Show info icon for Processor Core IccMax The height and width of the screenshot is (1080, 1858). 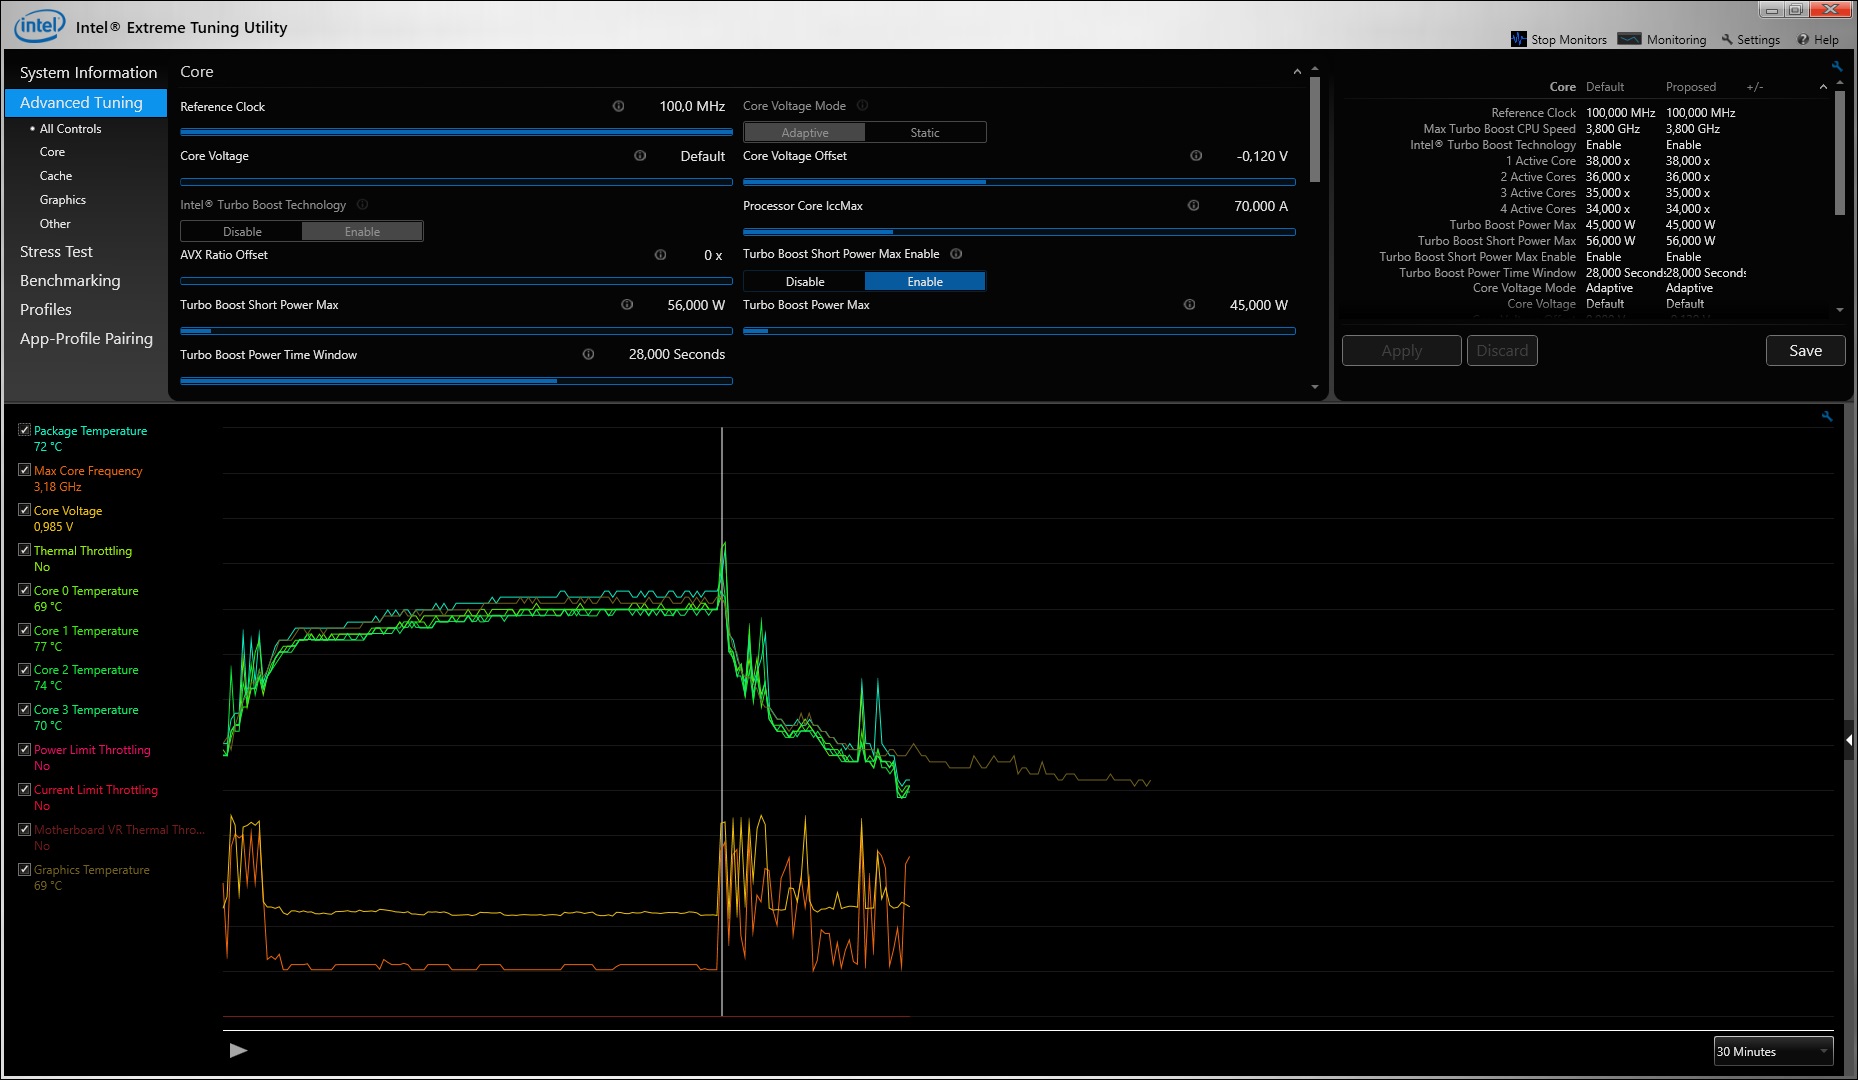[1193, 205]
